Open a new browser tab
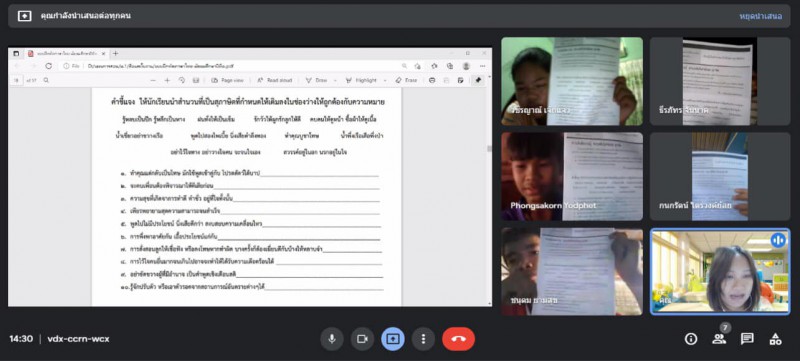 tap(115, 53)
